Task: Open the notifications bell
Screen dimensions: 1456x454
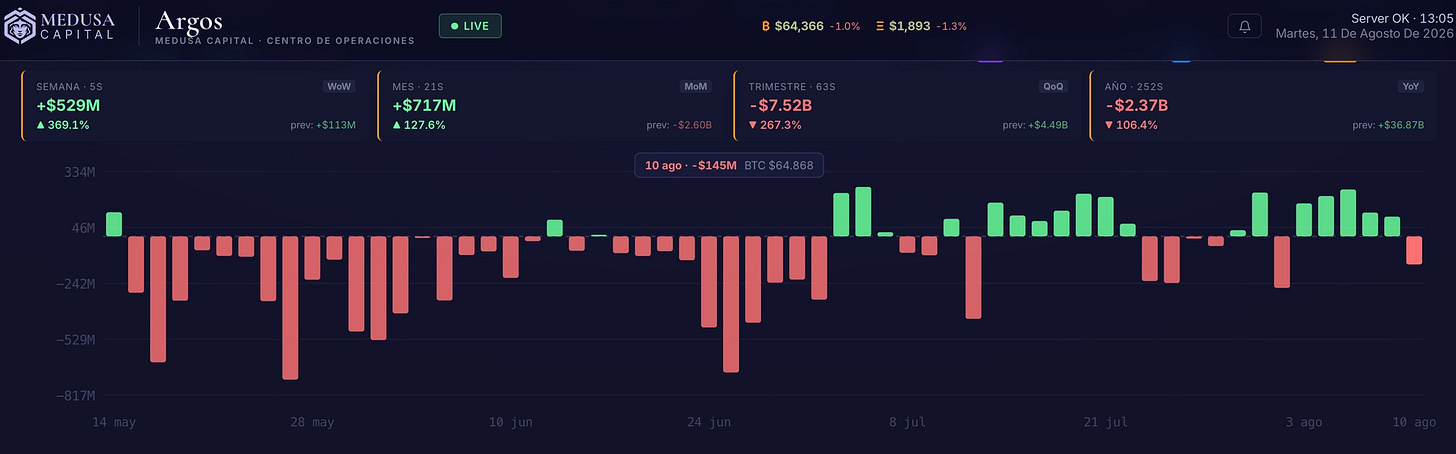Action: (1245, 26)
